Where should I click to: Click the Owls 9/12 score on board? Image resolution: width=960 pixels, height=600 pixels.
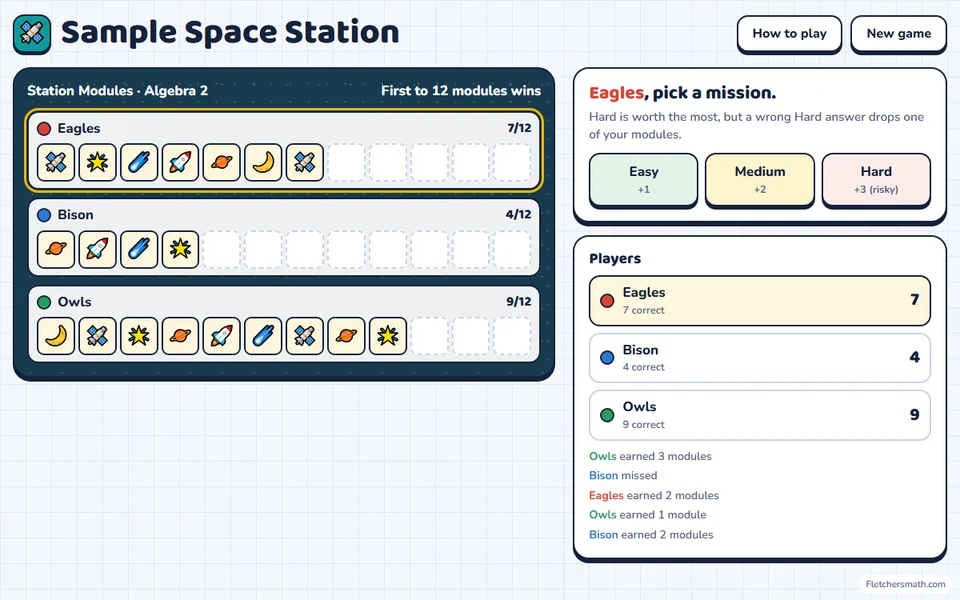519,302
